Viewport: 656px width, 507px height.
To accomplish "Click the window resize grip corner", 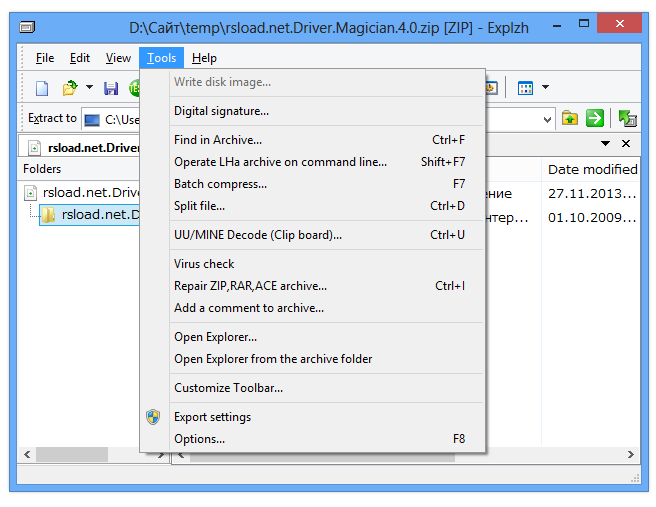I will tap(635, 478).
